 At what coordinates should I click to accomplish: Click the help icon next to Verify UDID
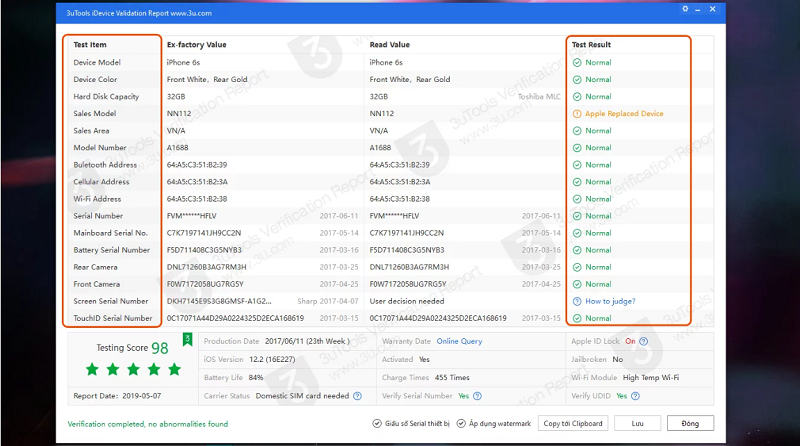(635, 396)
